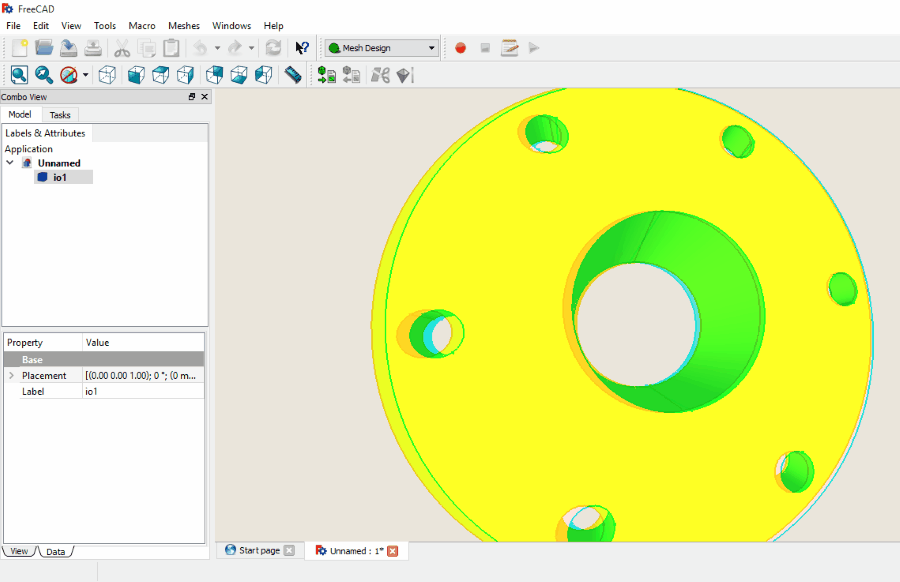Save the document using the Save icon

tap(68, 48)
